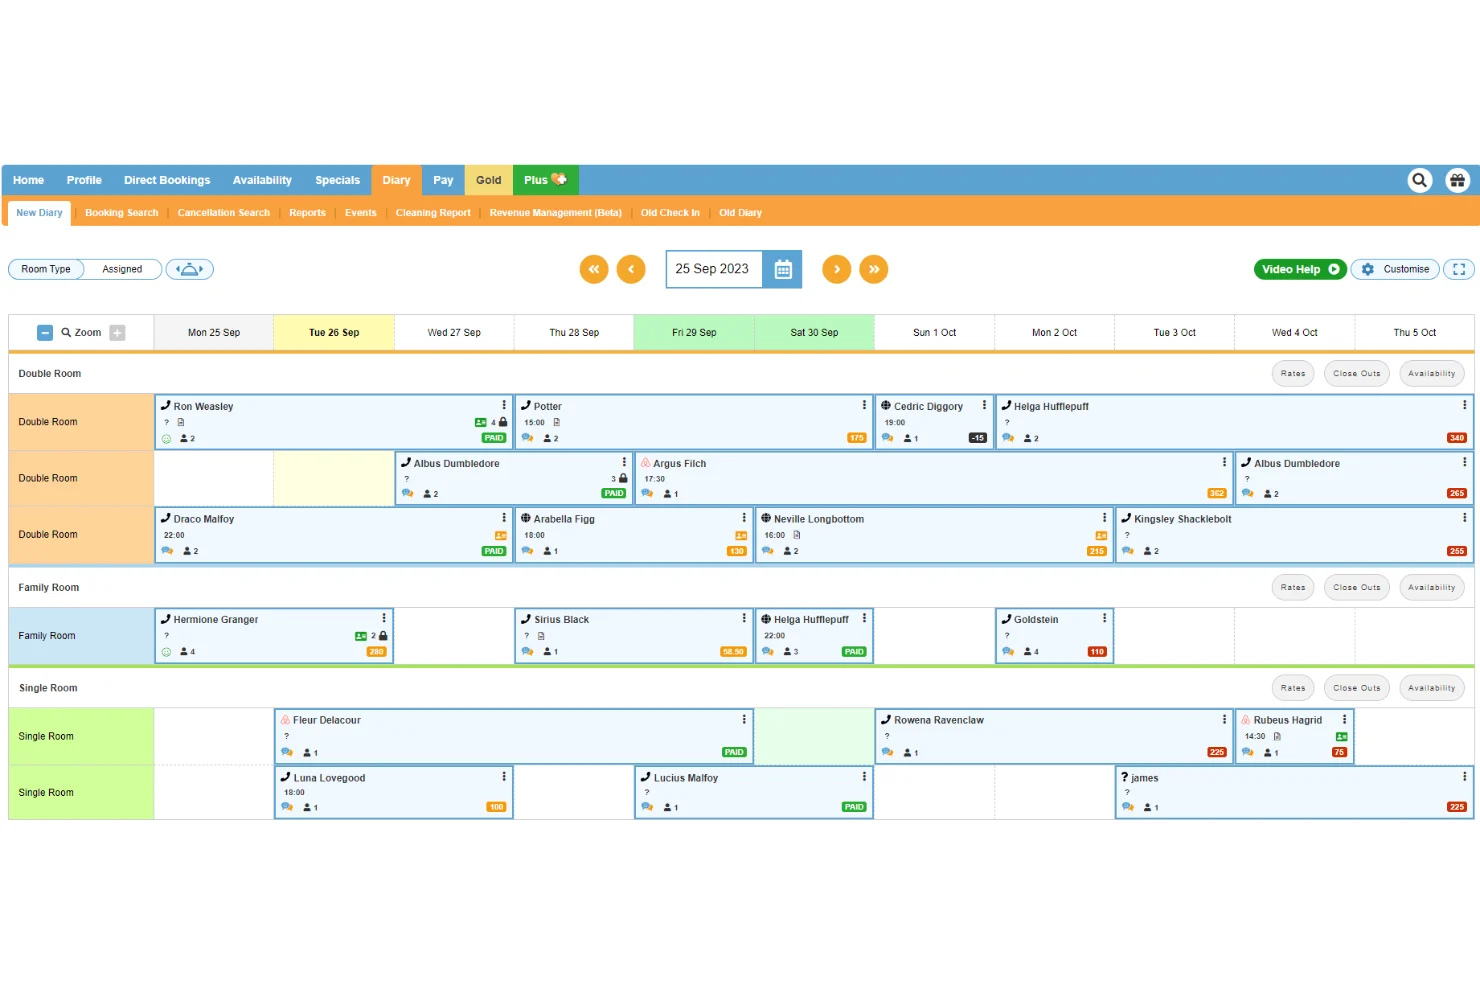Toggle fullscreen diary view icon
This screenshot has height=987, width=1480.
[x=1459, y=269]
